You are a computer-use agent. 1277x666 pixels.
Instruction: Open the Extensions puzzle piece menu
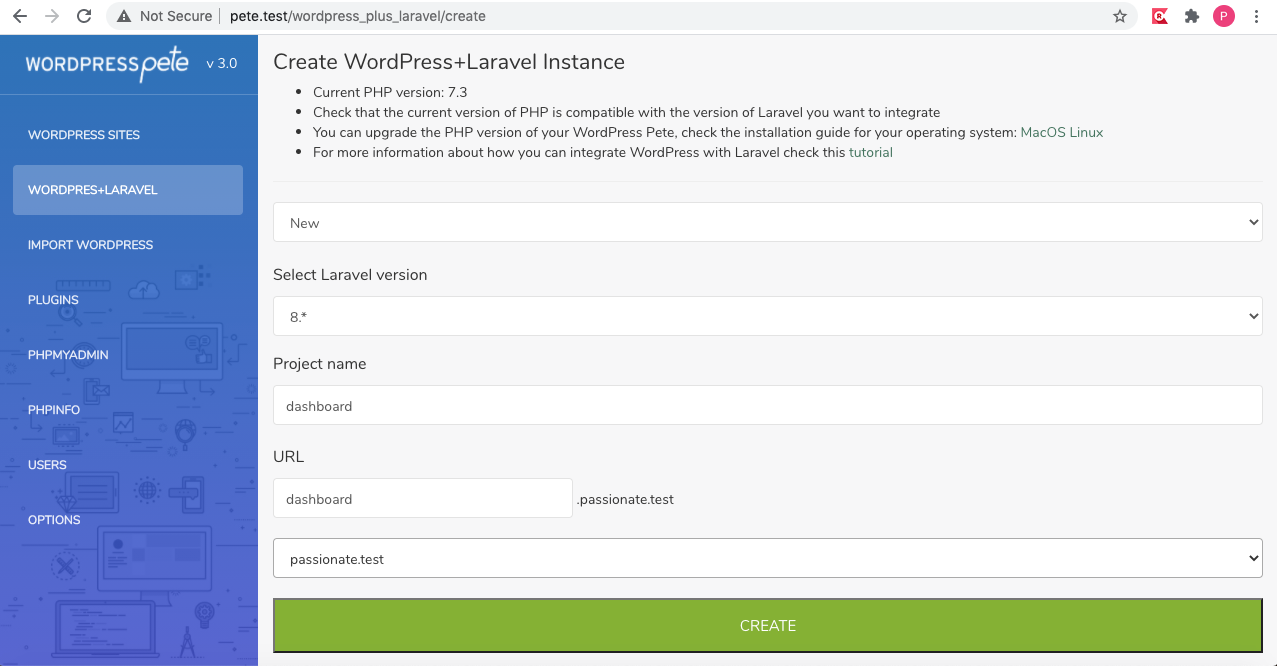tap(1191, 16)
